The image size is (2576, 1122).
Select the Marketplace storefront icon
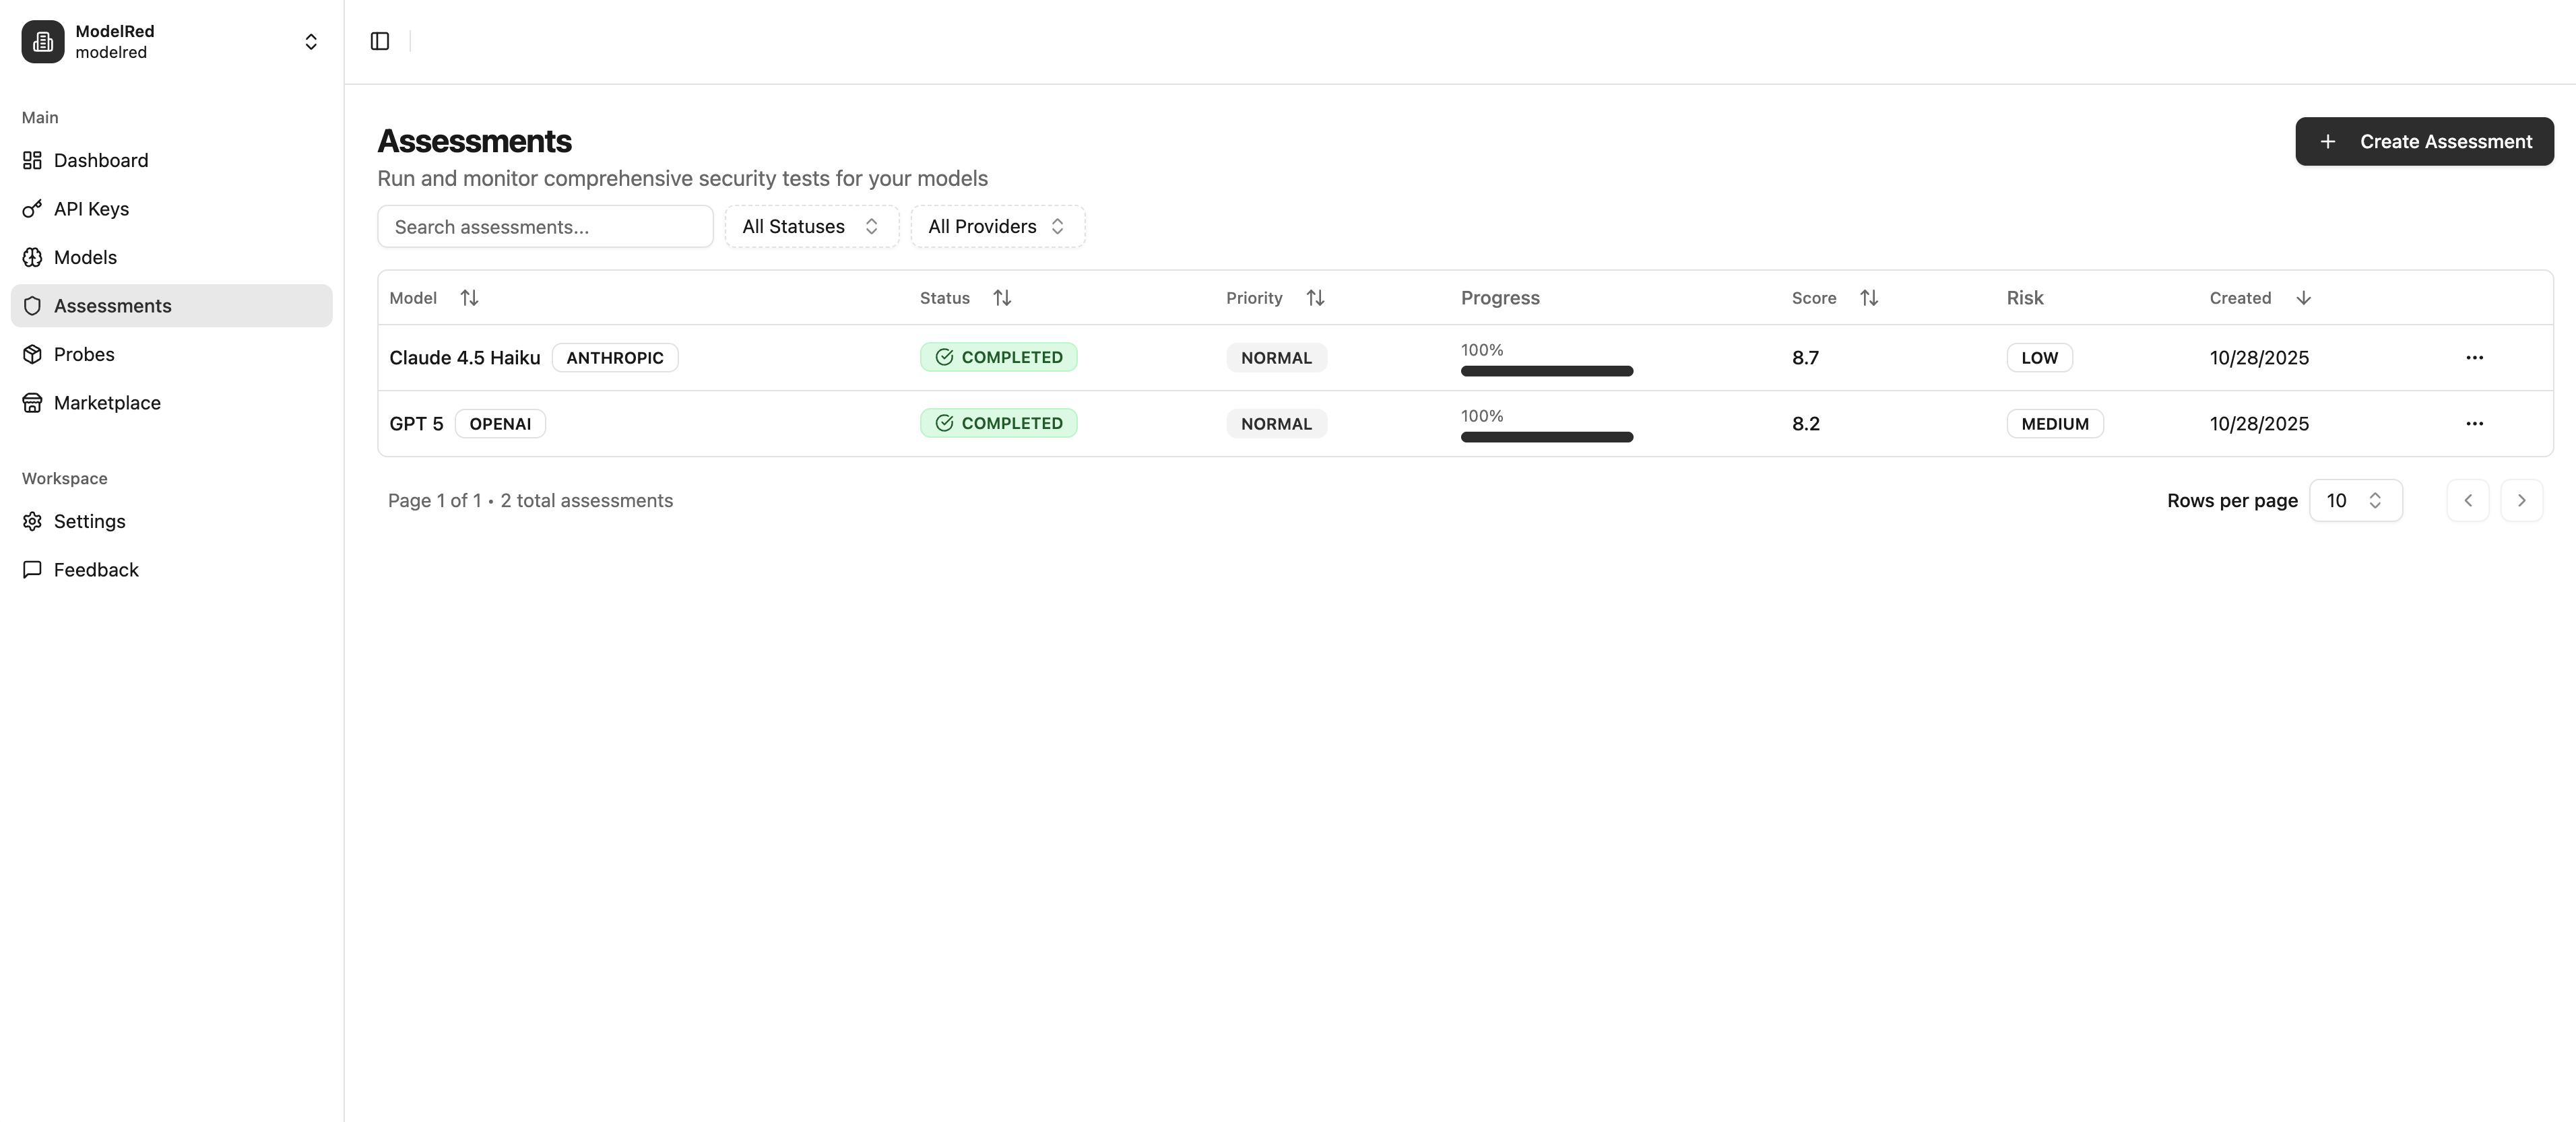click(32, 402)
